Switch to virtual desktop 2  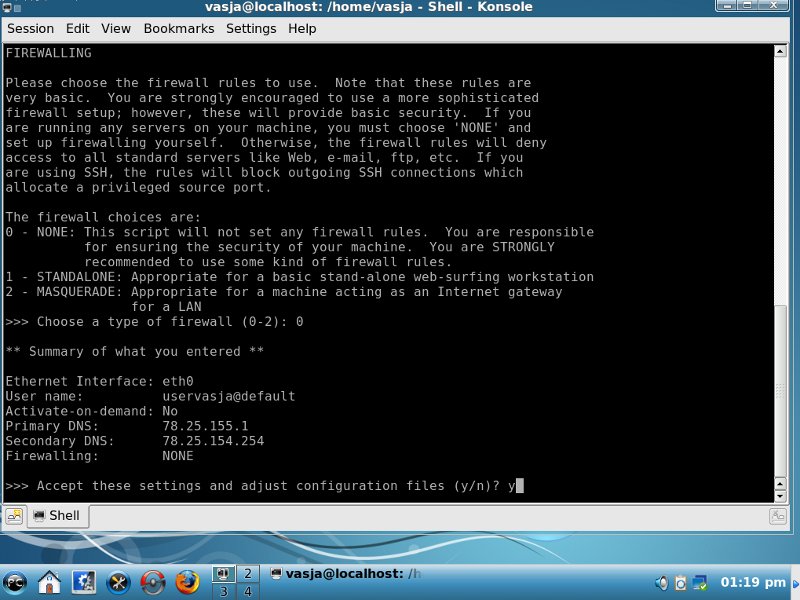pyautogui.click(x=246, y=573)
